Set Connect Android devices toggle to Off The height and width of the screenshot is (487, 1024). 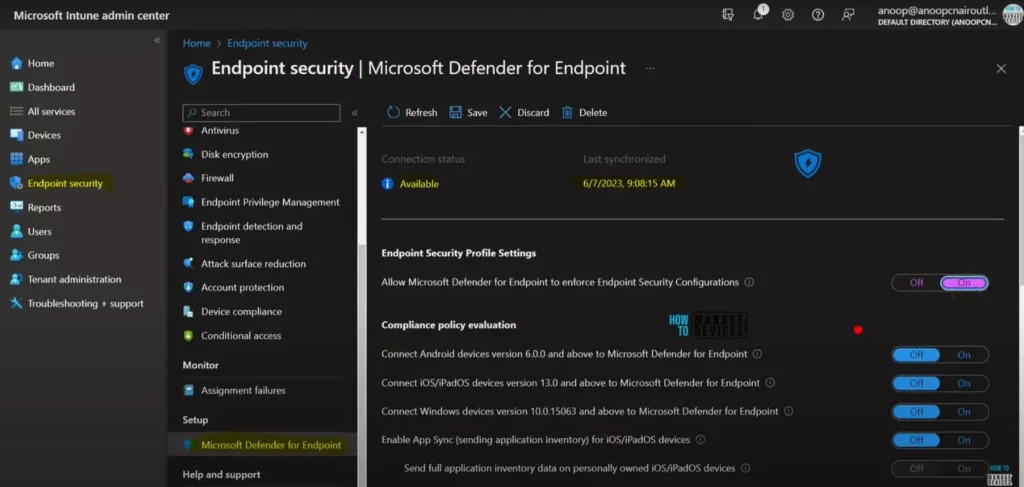click(x=916, y=355)
